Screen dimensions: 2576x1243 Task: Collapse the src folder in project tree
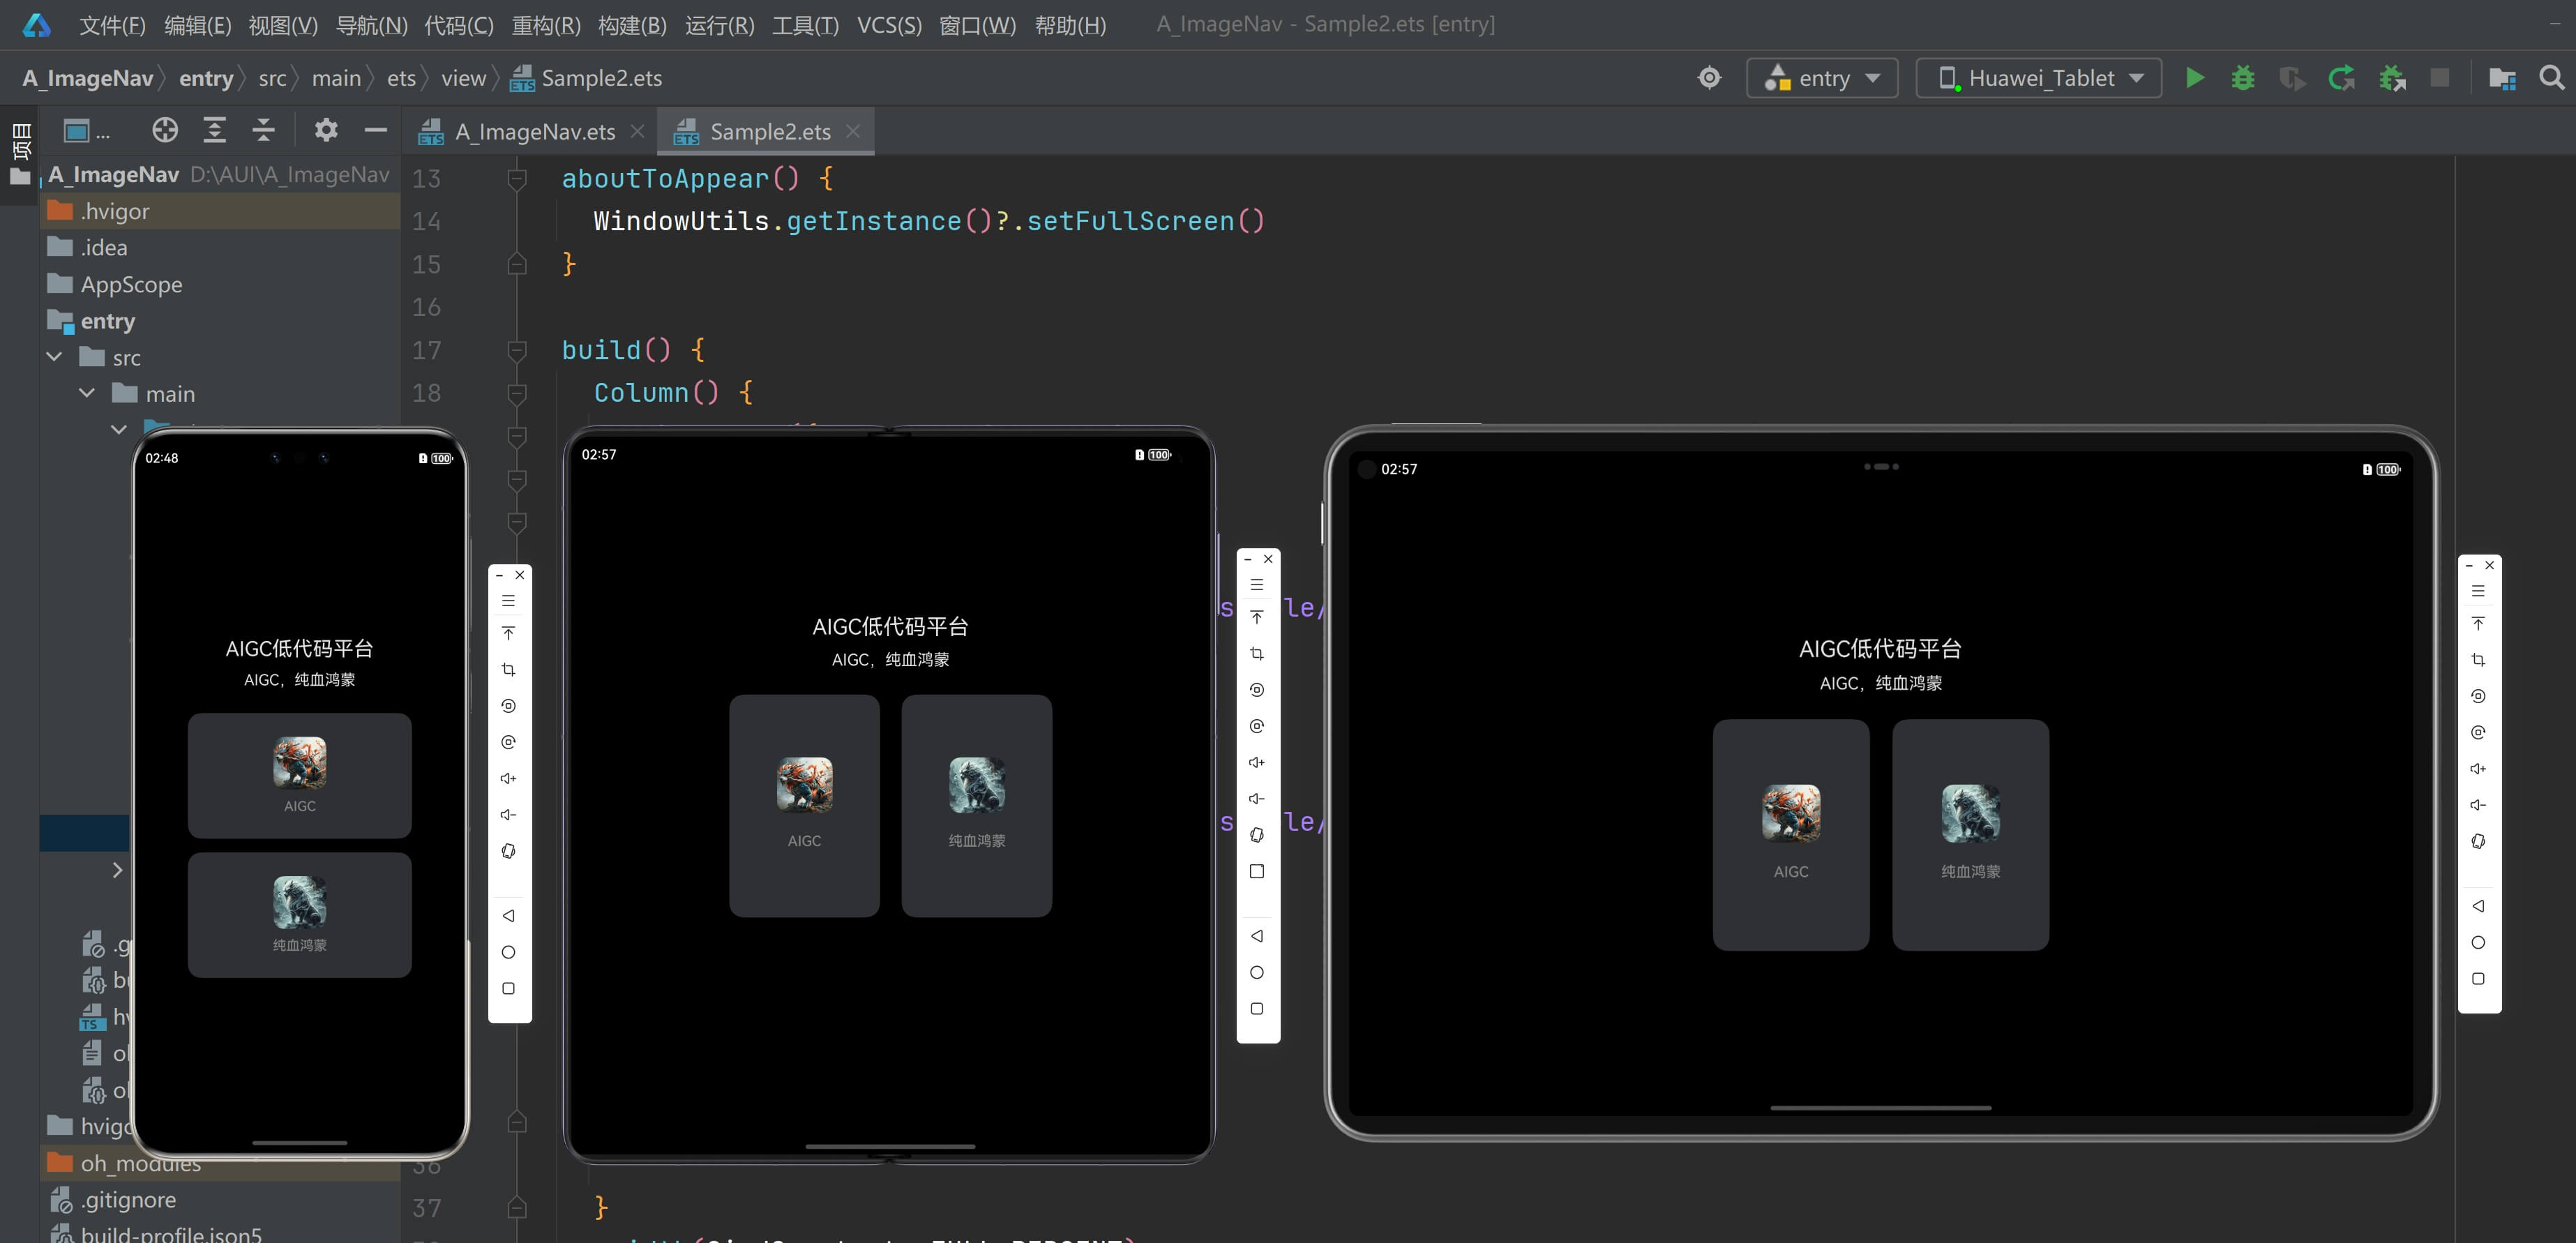click(55, 357)
